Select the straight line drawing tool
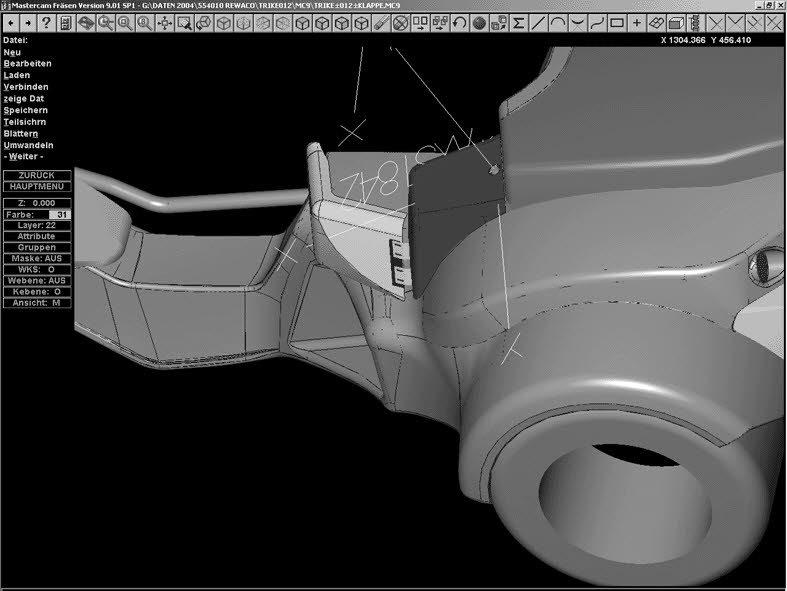 pos(538,22)
